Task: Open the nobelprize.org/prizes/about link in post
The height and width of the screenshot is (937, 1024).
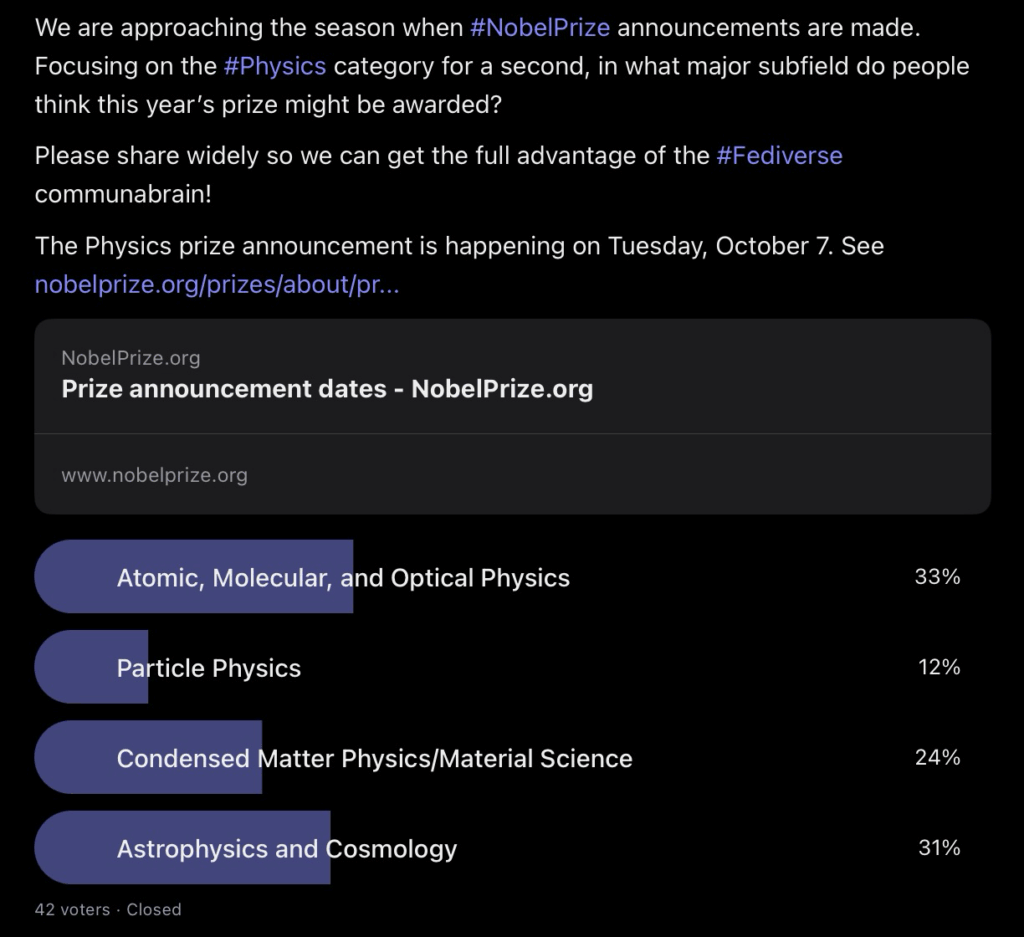Action: (x=217, y=285)
